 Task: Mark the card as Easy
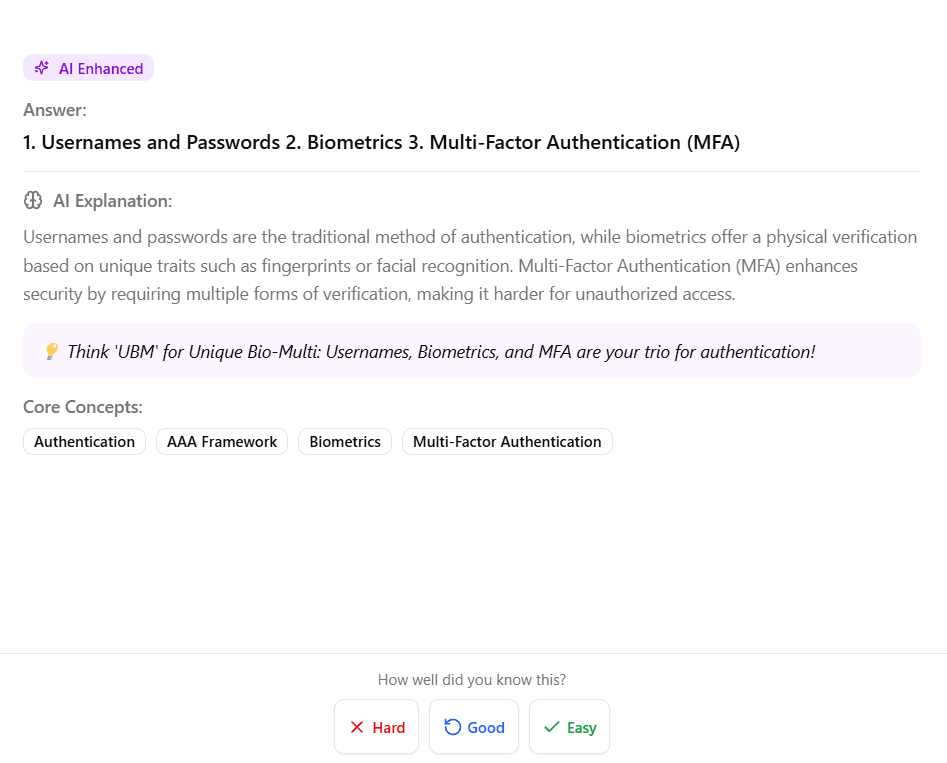569,727
